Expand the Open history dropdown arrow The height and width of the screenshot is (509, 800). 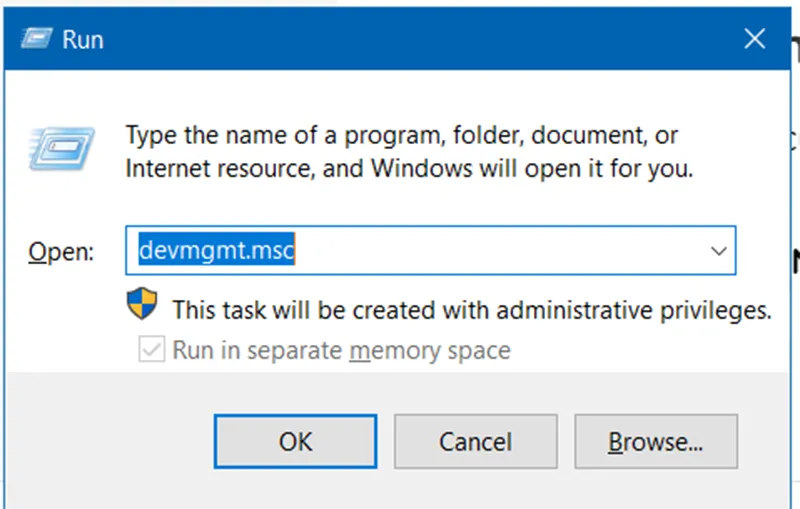(x=719, y=250)
